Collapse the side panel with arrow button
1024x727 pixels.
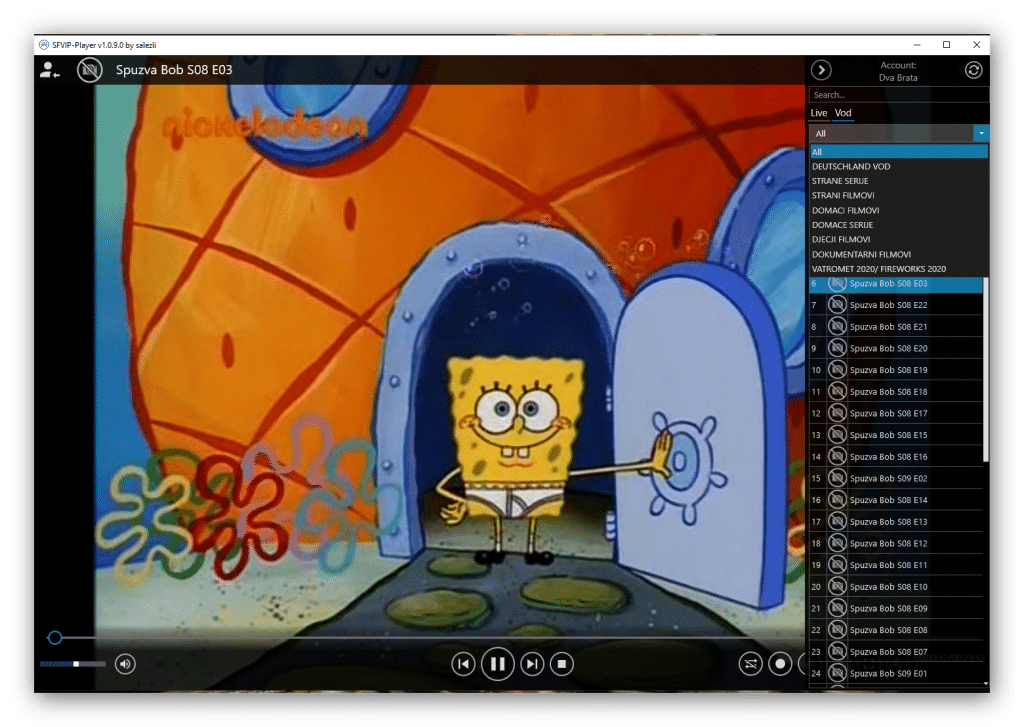(821, 70)
